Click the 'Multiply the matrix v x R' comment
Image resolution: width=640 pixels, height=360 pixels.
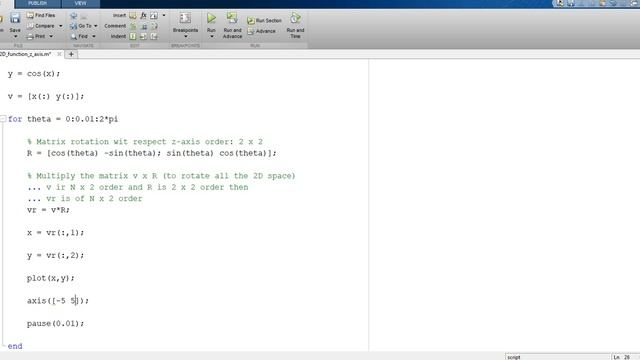tap(161, 176)
